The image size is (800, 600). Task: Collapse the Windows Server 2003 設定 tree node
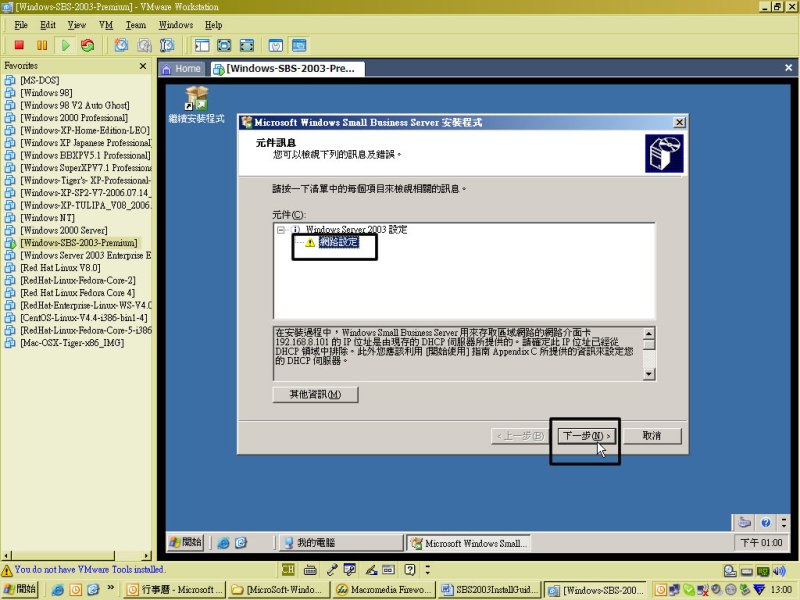[280, 230]
